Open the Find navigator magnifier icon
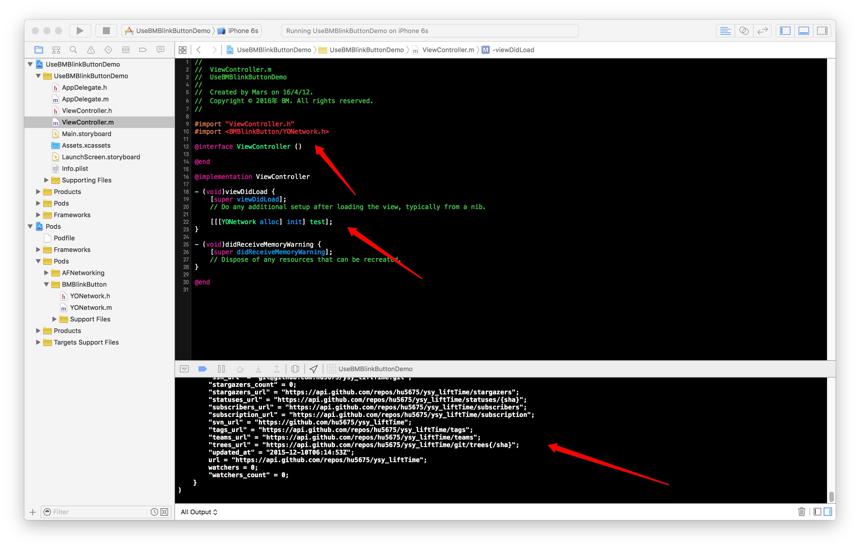This screenshot has width=860, height=549. (x=73, y=50)
